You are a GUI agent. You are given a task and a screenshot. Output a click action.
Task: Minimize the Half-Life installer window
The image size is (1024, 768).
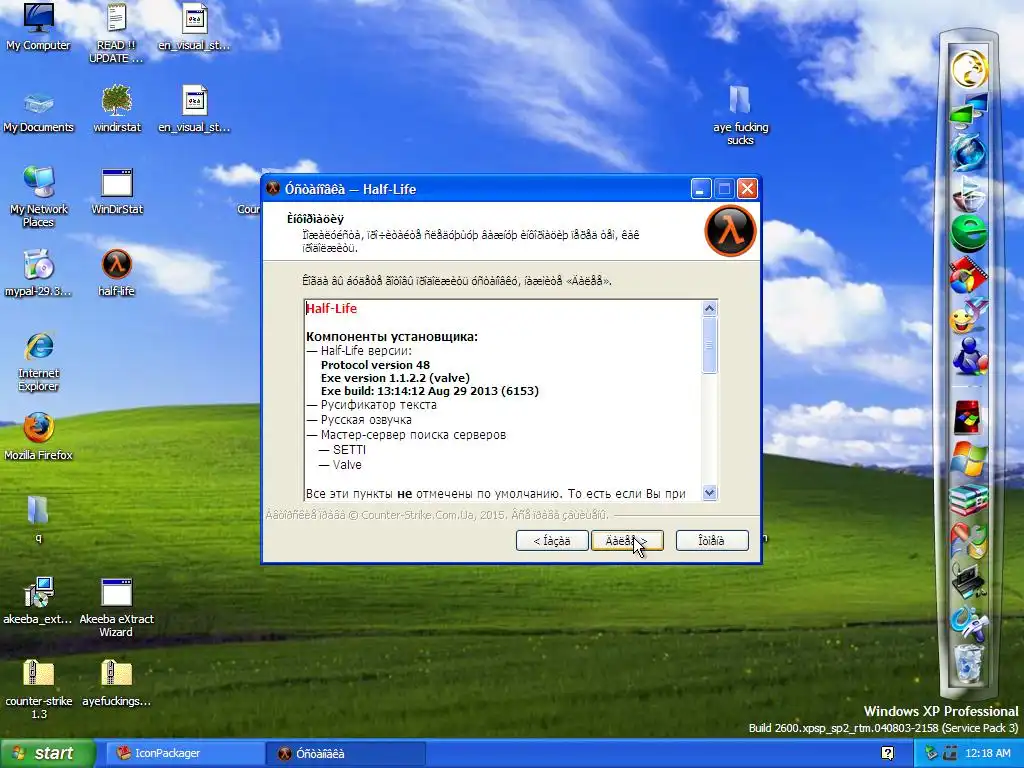[700, 189]
